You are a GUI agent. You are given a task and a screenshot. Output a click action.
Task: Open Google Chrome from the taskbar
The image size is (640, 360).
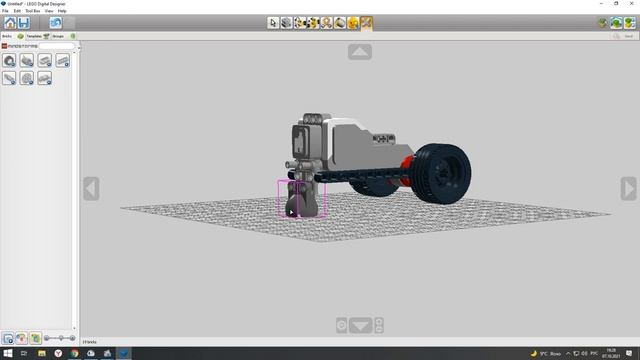pos(75,353)
